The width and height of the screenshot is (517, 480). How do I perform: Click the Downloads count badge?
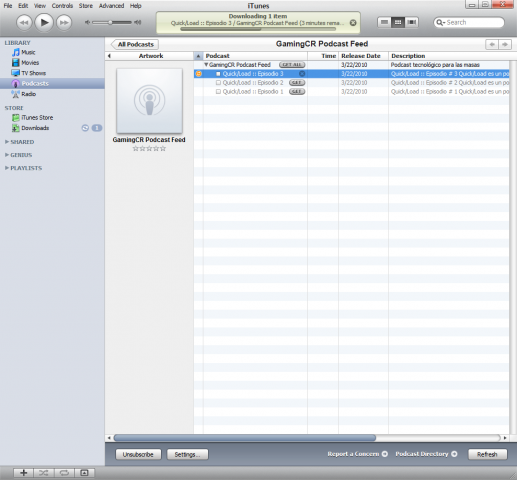(97, 128)
